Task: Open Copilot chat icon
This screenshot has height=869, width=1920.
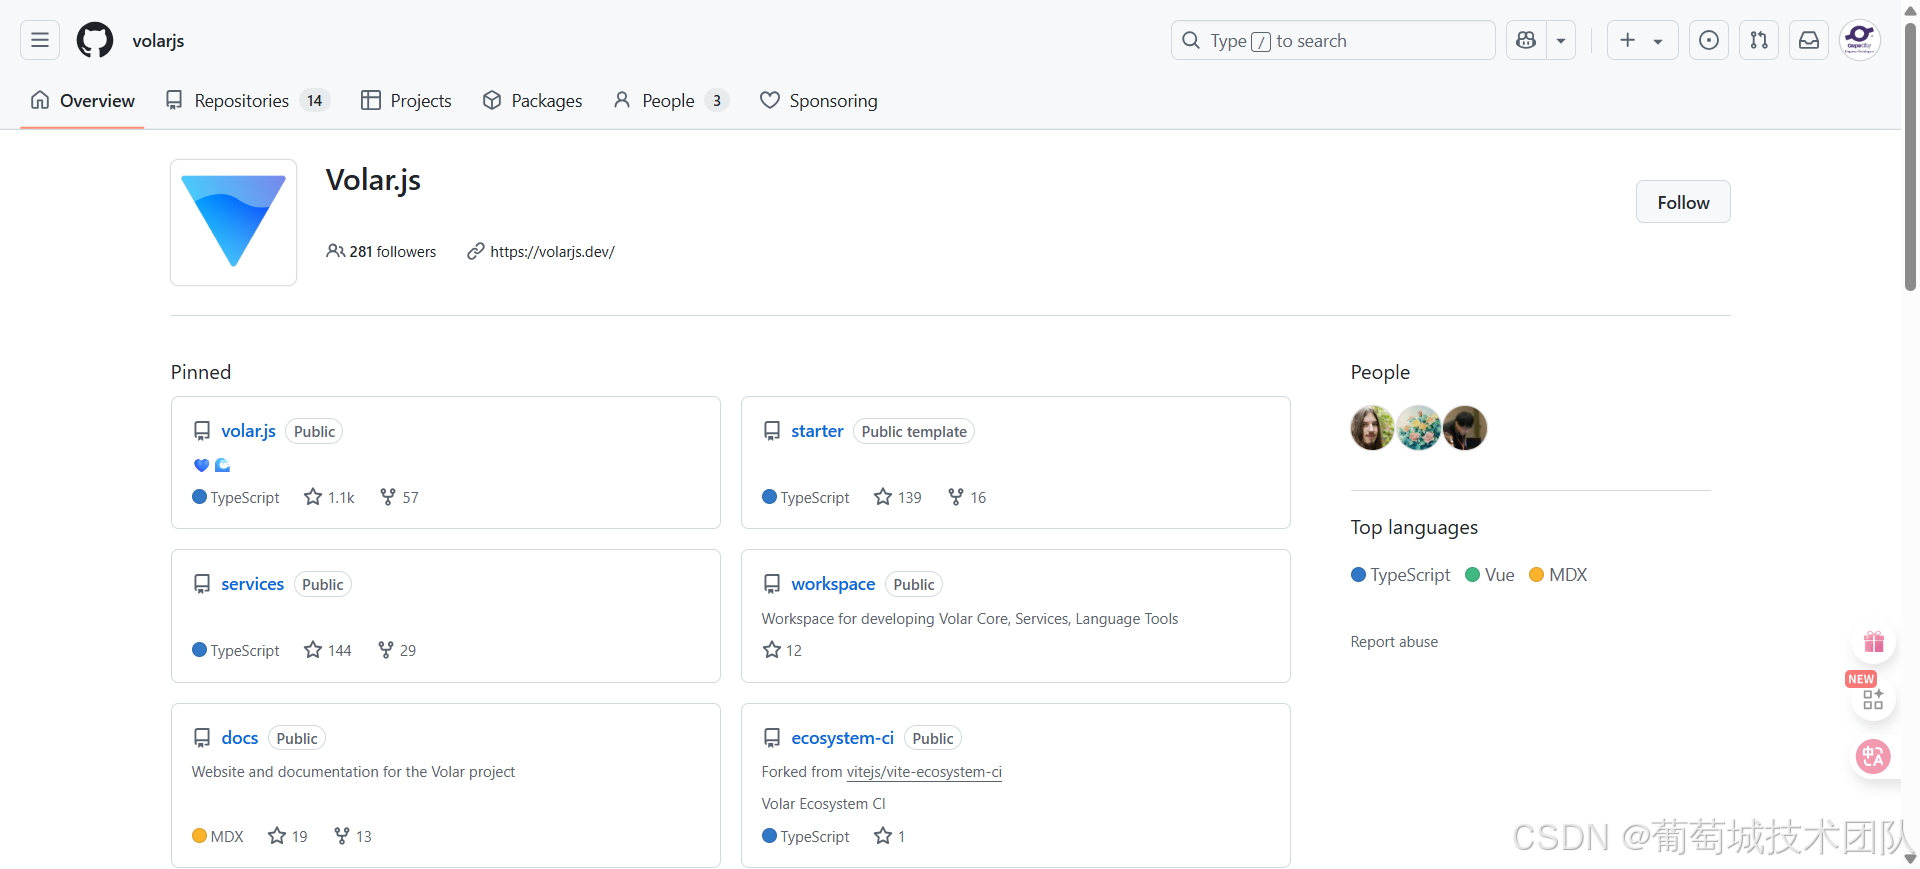Action: [x=1526, y=40]
